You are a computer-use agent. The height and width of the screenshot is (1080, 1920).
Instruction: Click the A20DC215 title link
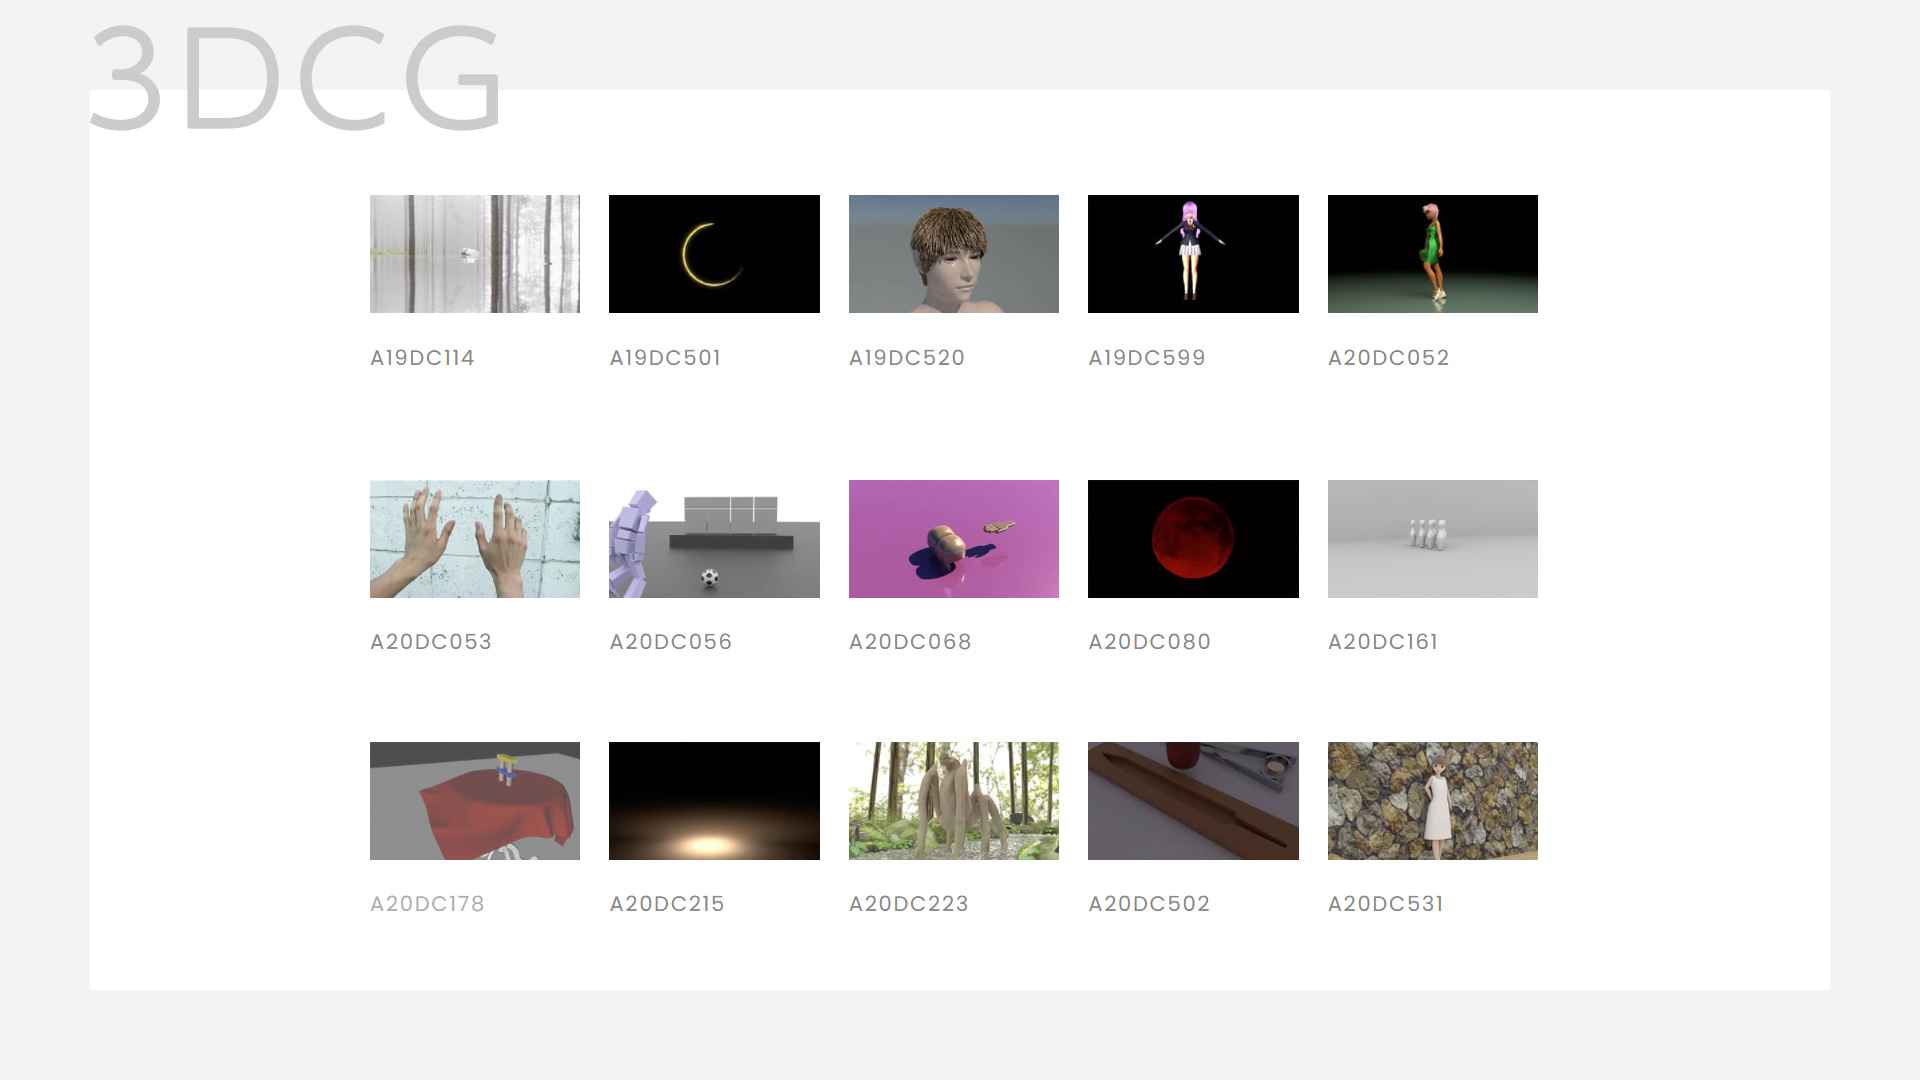click(667, 904)
